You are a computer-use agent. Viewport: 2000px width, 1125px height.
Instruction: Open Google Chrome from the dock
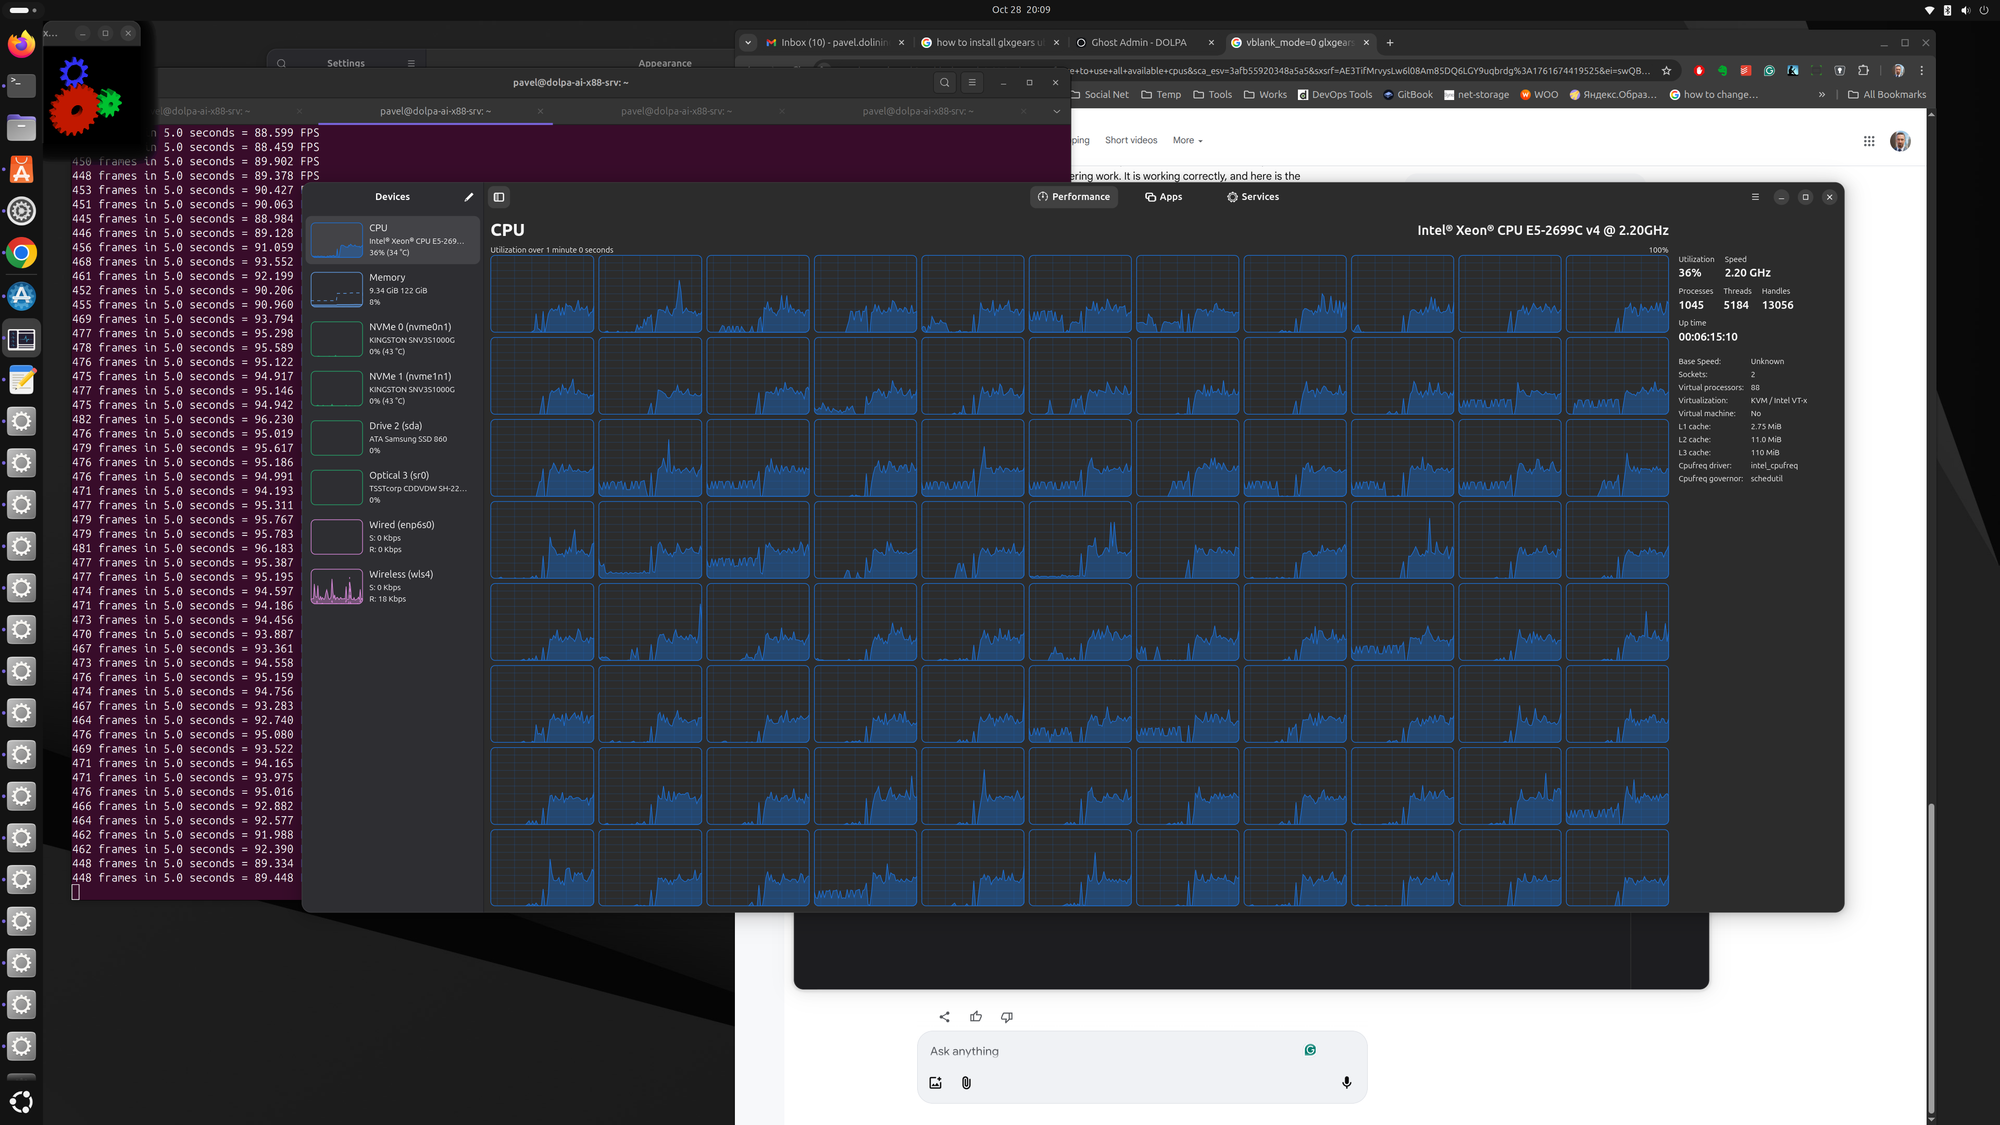(21, 254)
